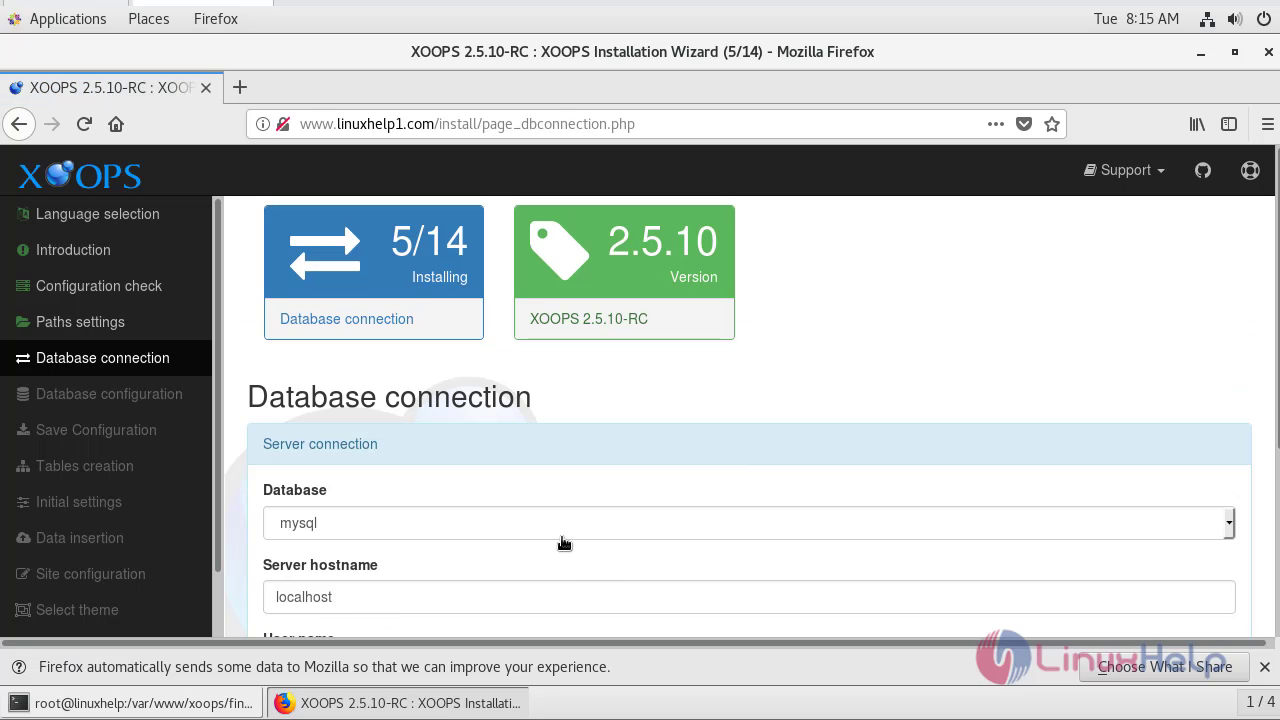This screenshot has height=720, width=1280.
Task: Bookmark this page with star icon
Action: click(1052, 124)
